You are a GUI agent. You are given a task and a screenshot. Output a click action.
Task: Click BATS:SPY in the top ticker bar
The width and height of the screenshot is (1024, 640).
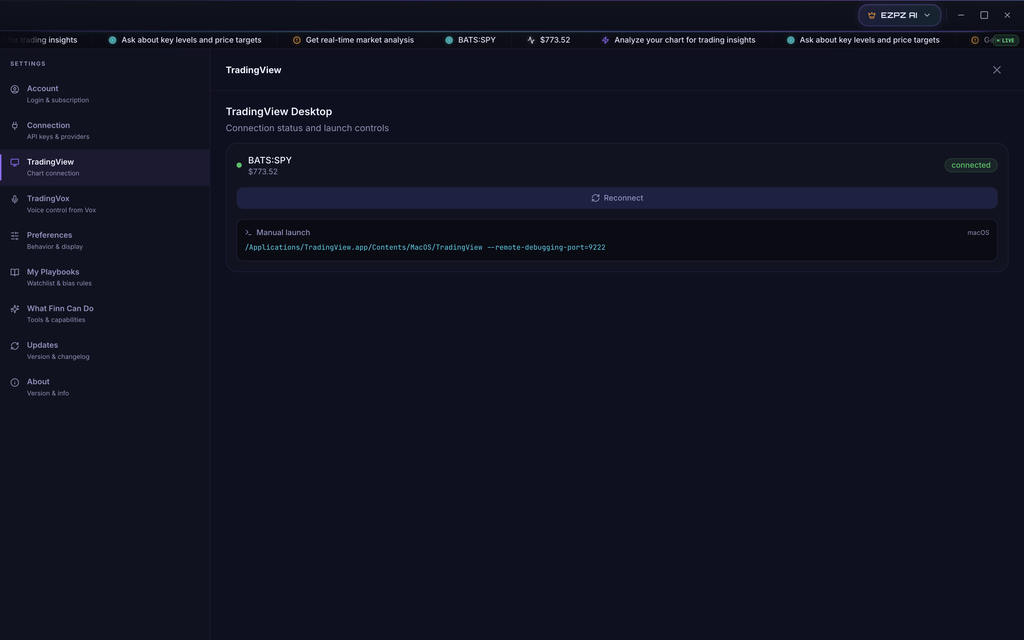click(x=477, y=40)
